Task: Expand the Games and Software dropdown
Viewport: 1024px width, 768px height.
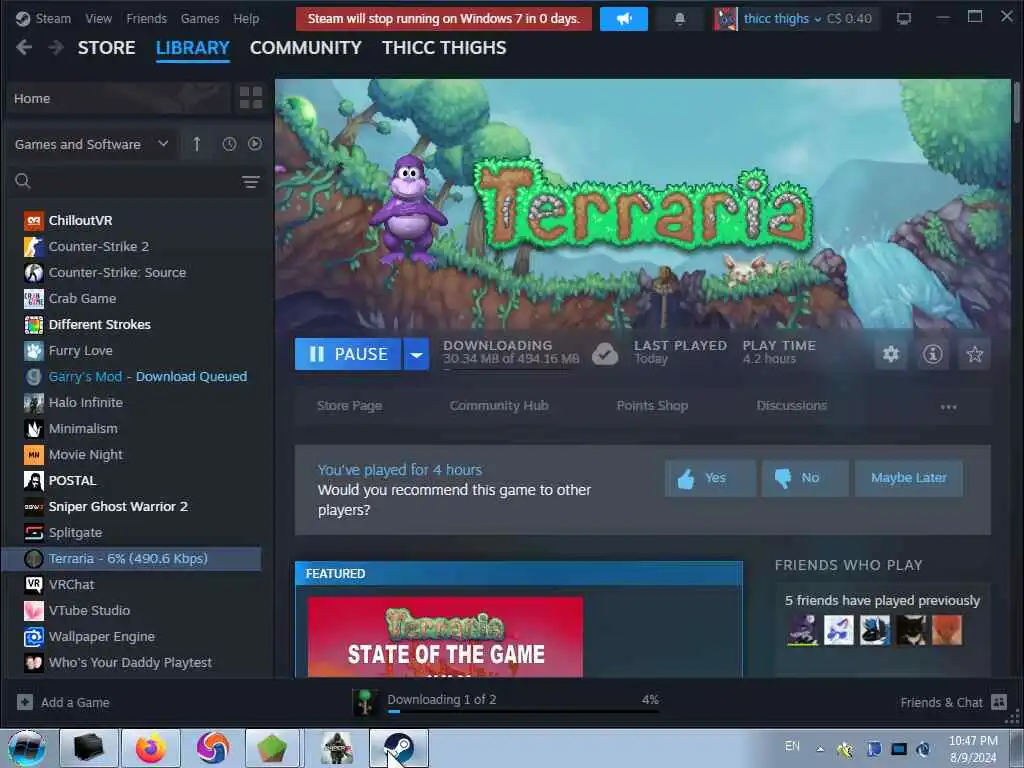Action: 91,144
